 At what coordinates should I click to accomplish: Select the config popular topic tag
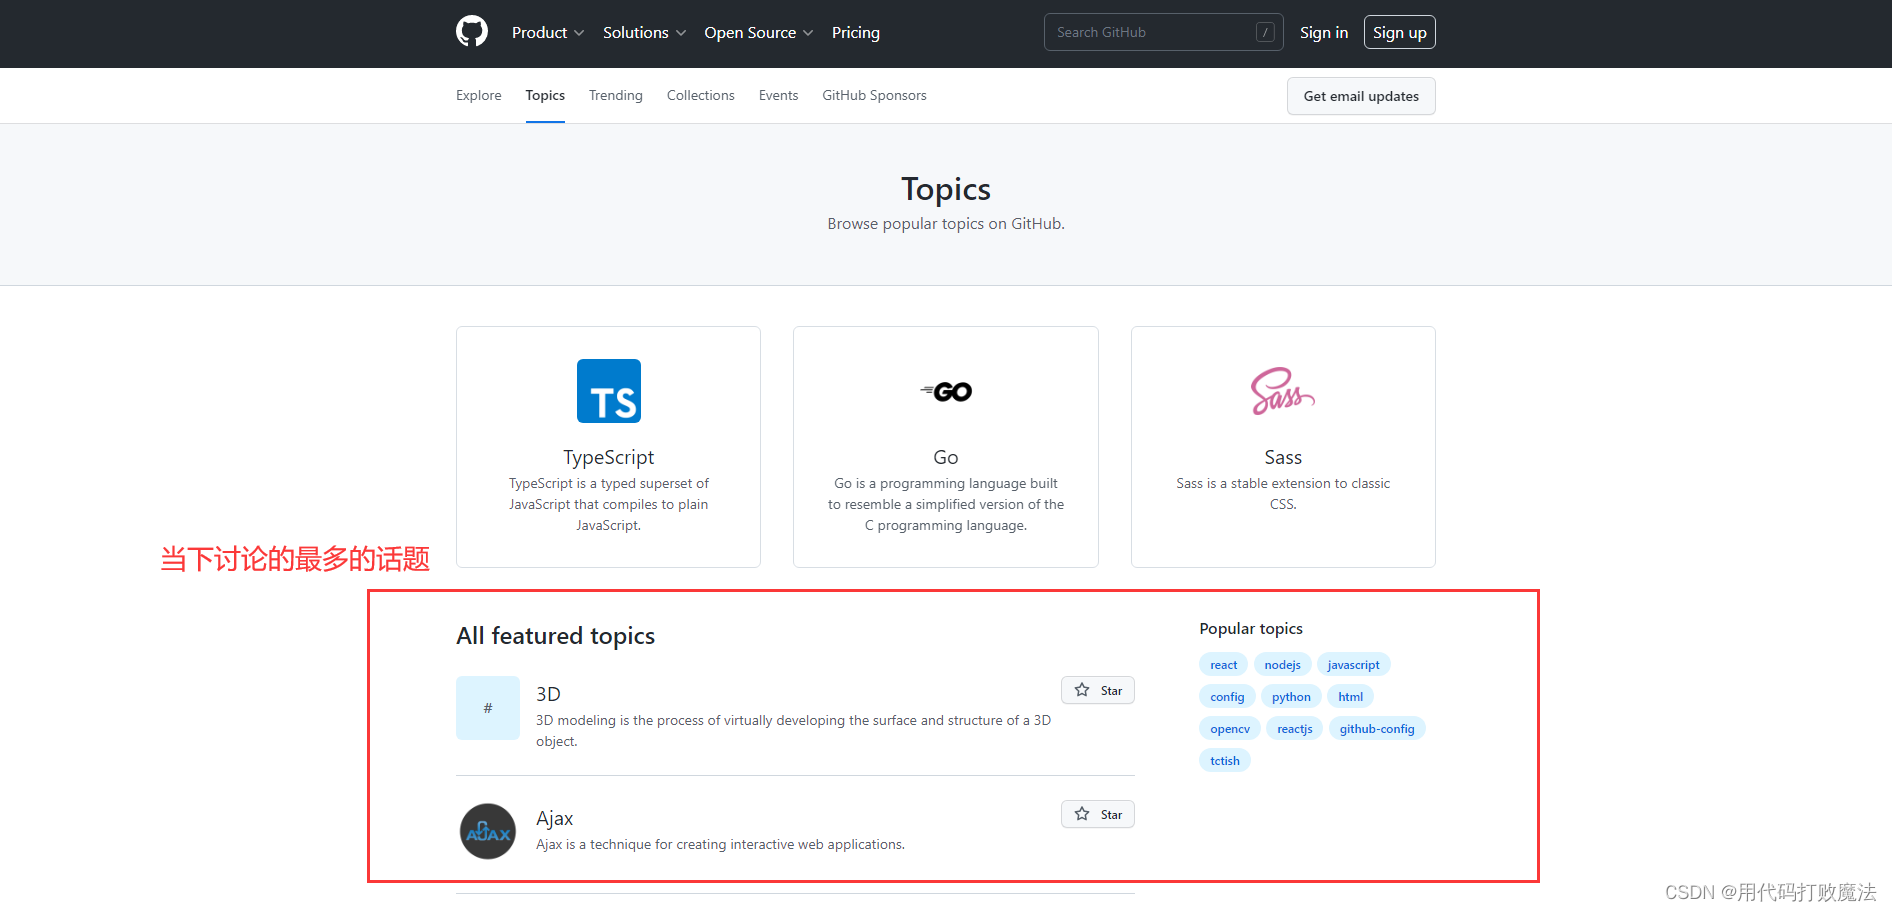(x=1227, y=697)
